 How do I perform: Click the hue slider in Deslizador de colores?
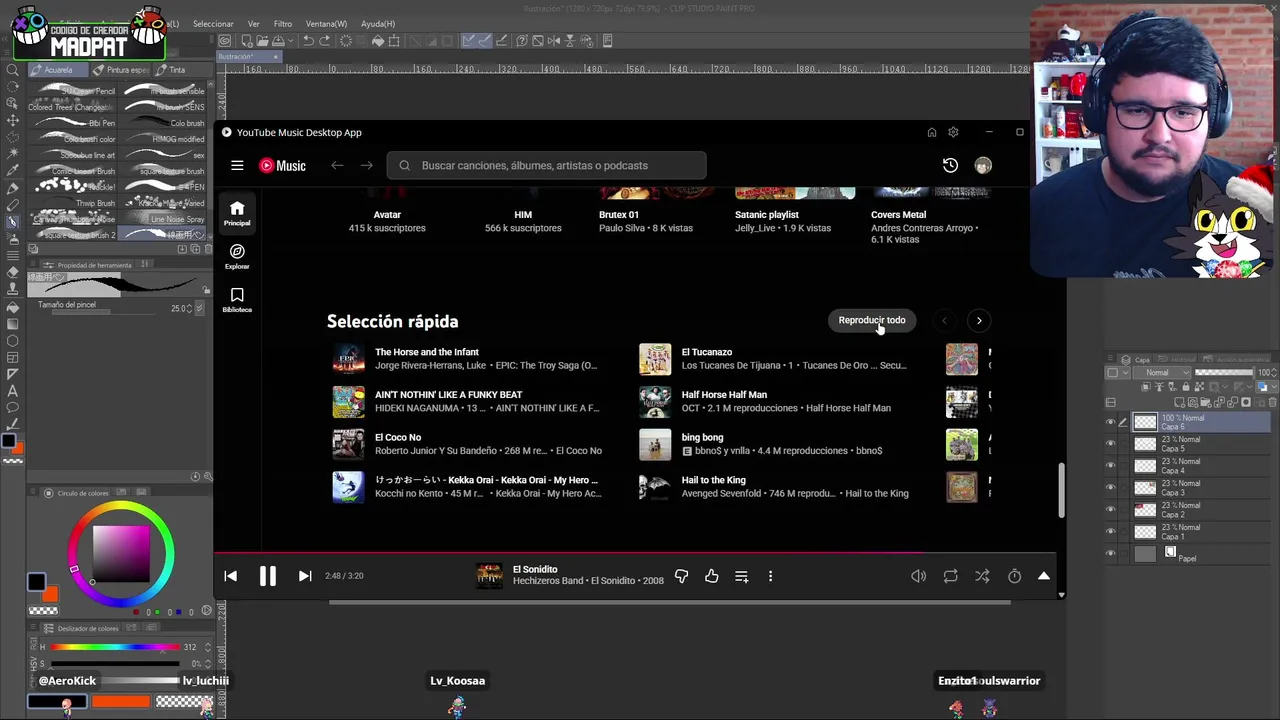point(115,648)
